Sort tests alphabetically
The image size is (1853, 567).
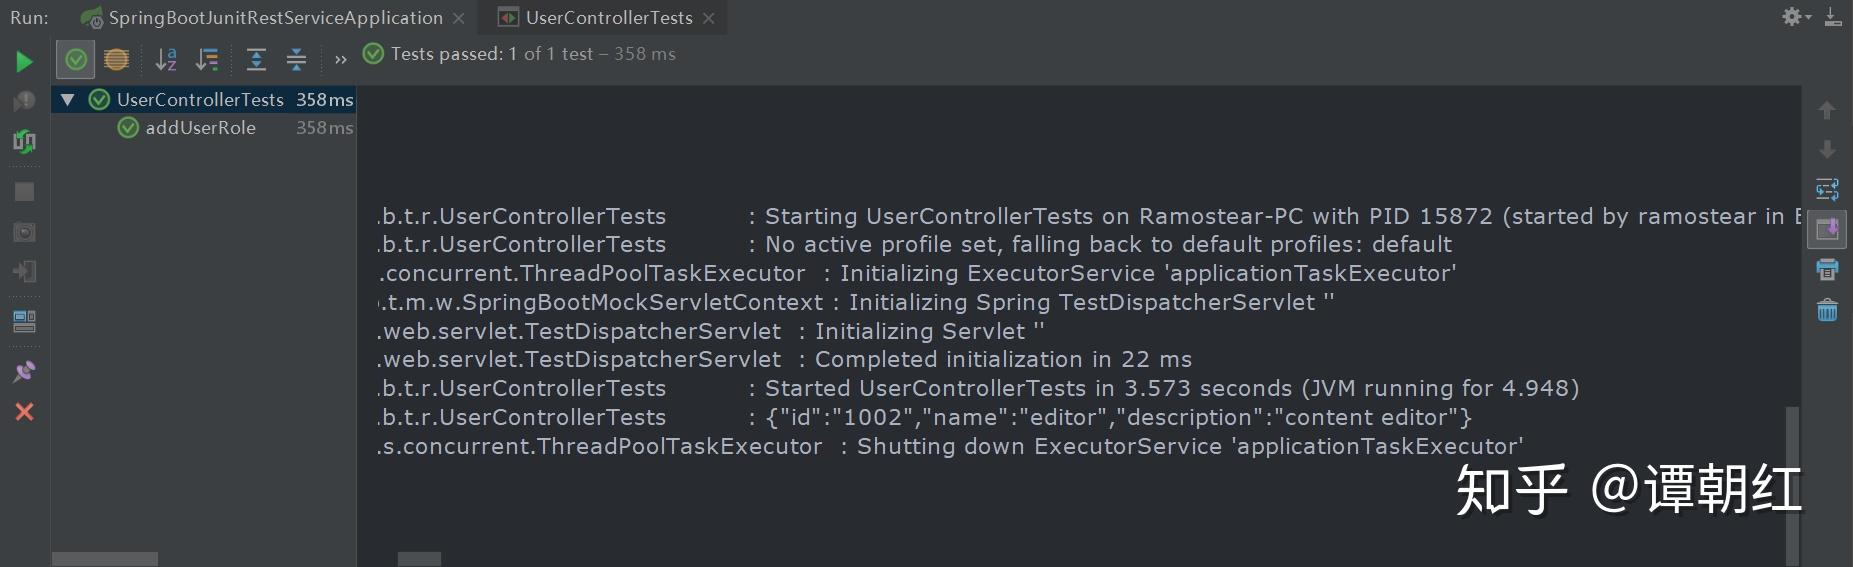[x=166, y=60]
